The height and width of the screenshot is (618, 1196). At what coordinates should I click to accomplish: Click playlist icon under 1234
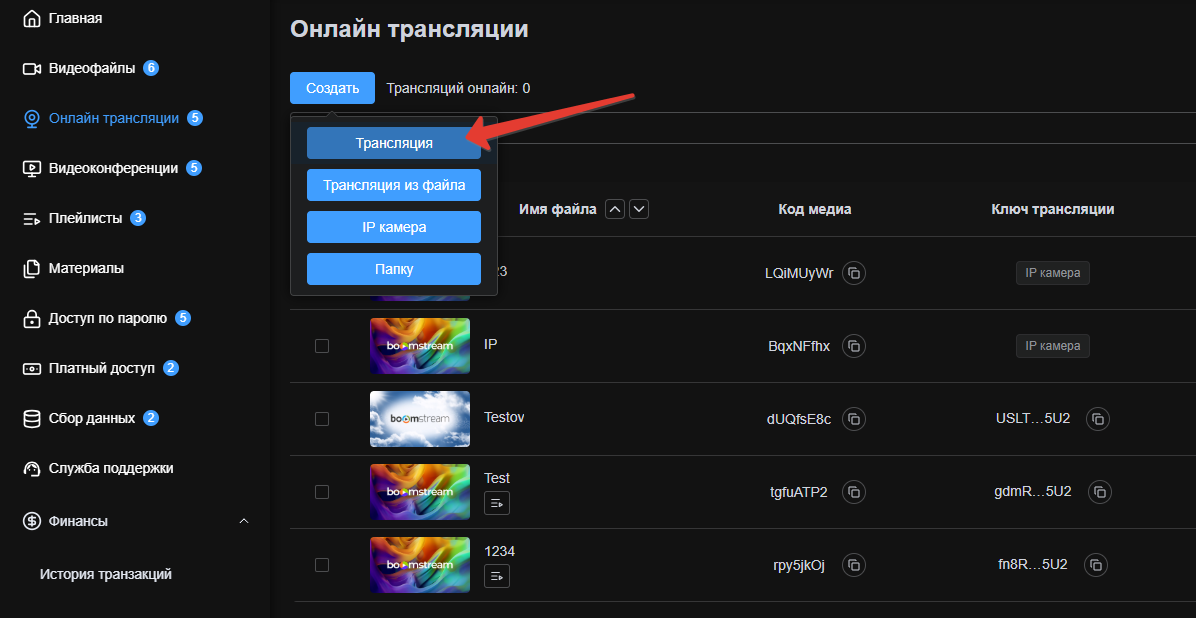pos(497,576)
